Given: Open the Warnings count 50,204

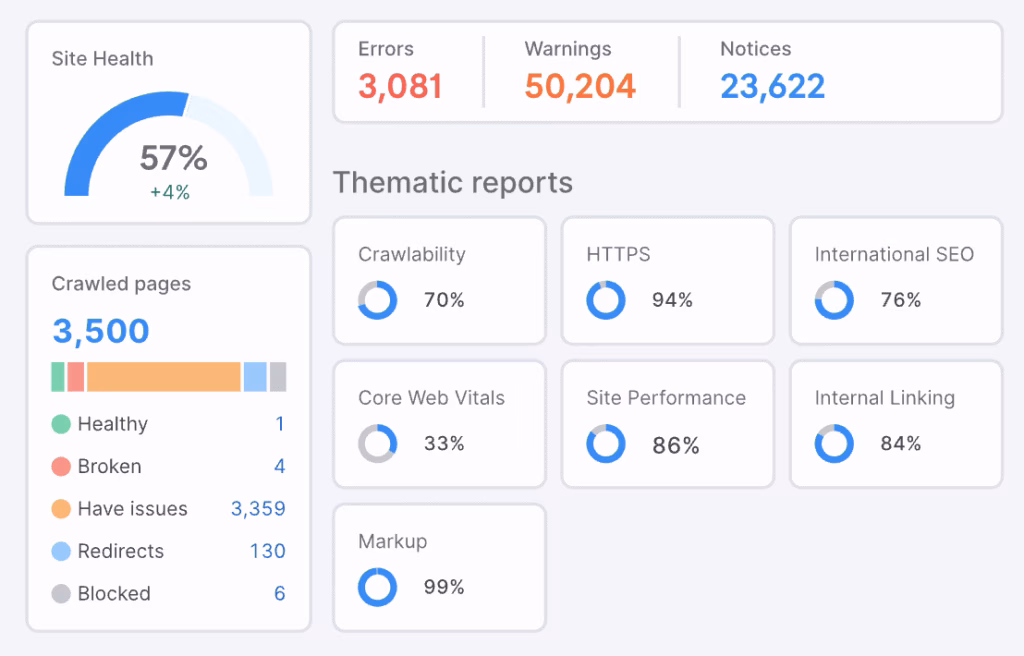Looking at the screenshot, I should [580, 86].
